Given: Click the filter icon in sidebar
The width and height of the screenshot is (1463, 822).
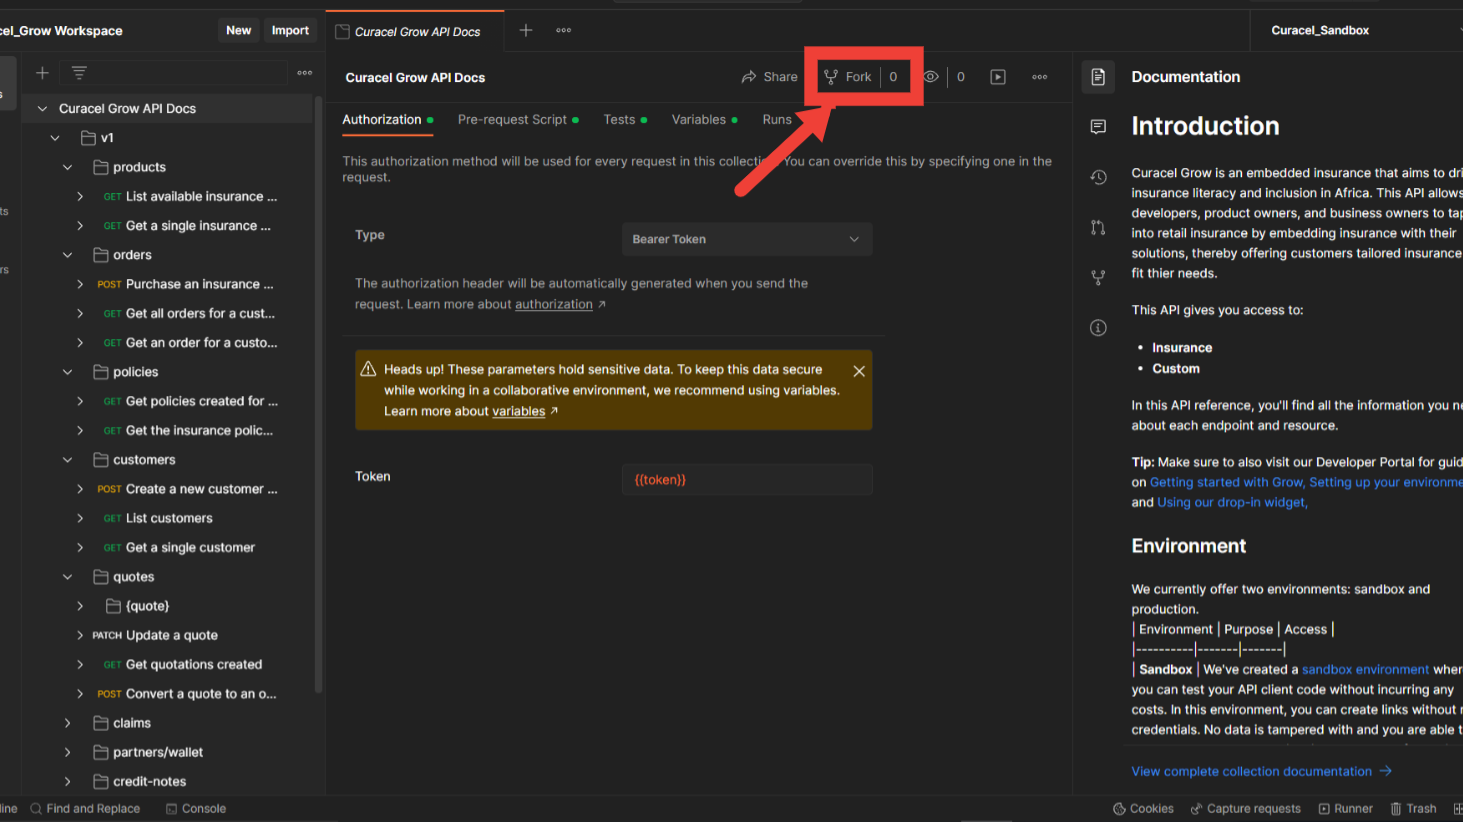Looking at the screenshot, I should click(x=79, y=73).
